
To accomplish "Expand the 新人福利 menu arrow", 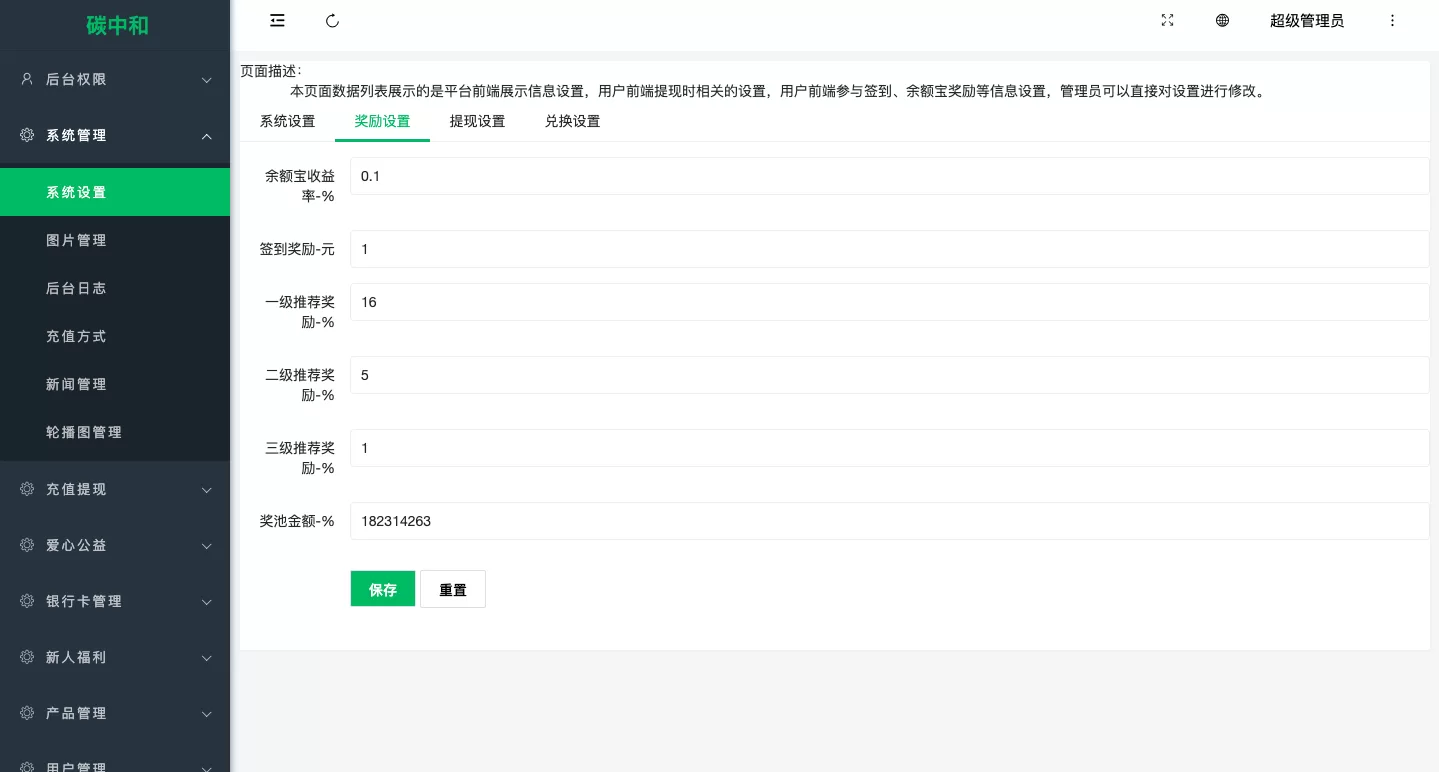I will pyautogui.click(x=207, y=658).
